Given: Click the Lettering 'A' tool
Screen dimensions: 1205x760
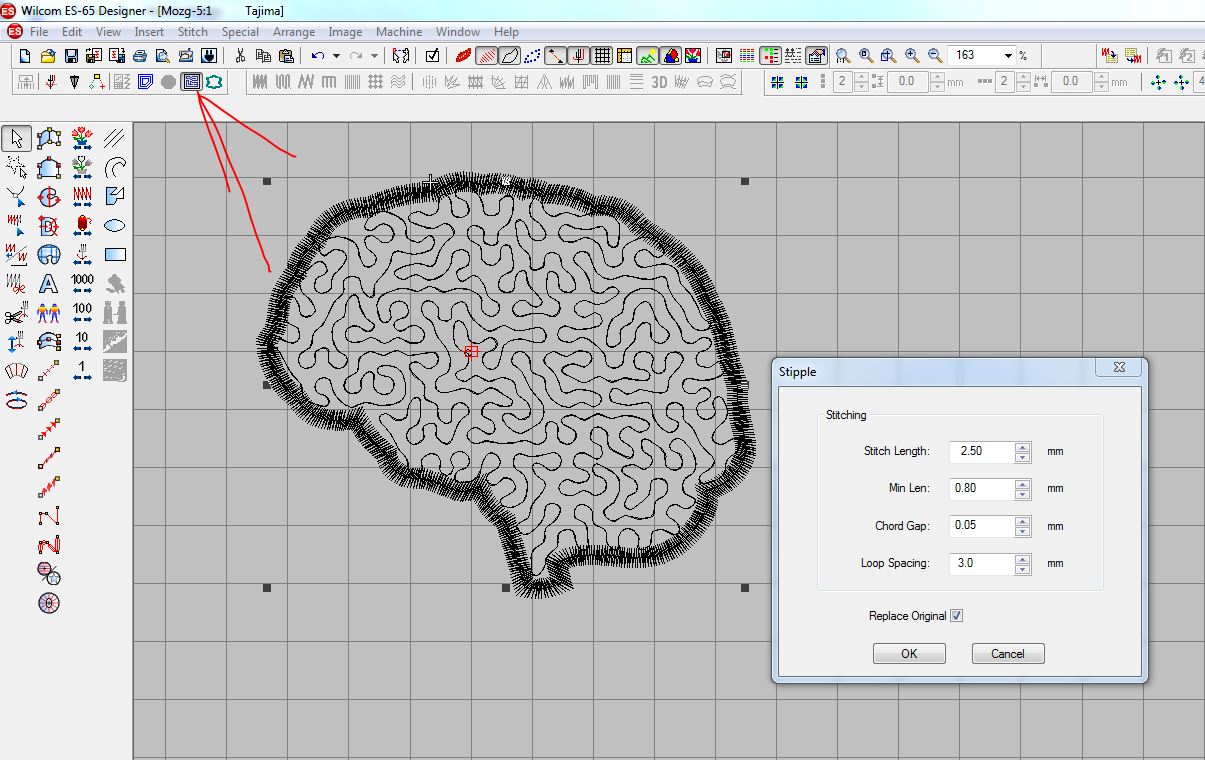Looking at the screenshot, I should point(48,285).
